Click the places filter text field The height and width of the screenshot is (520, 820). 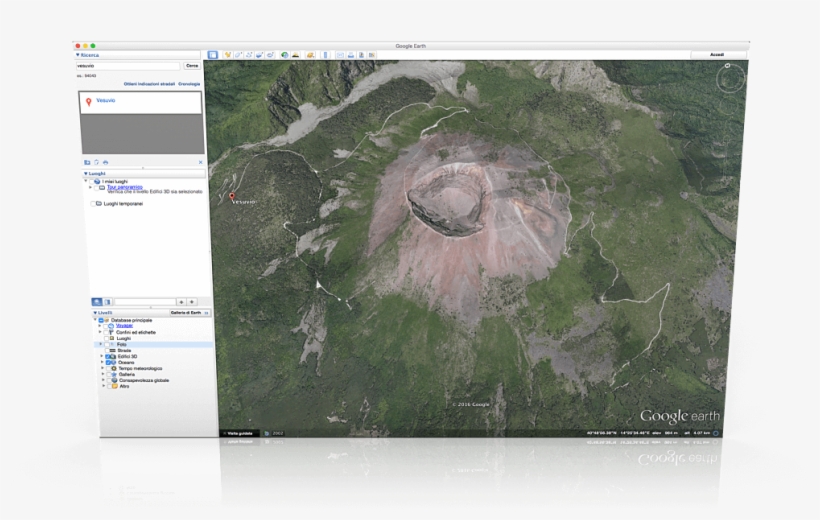145,302
